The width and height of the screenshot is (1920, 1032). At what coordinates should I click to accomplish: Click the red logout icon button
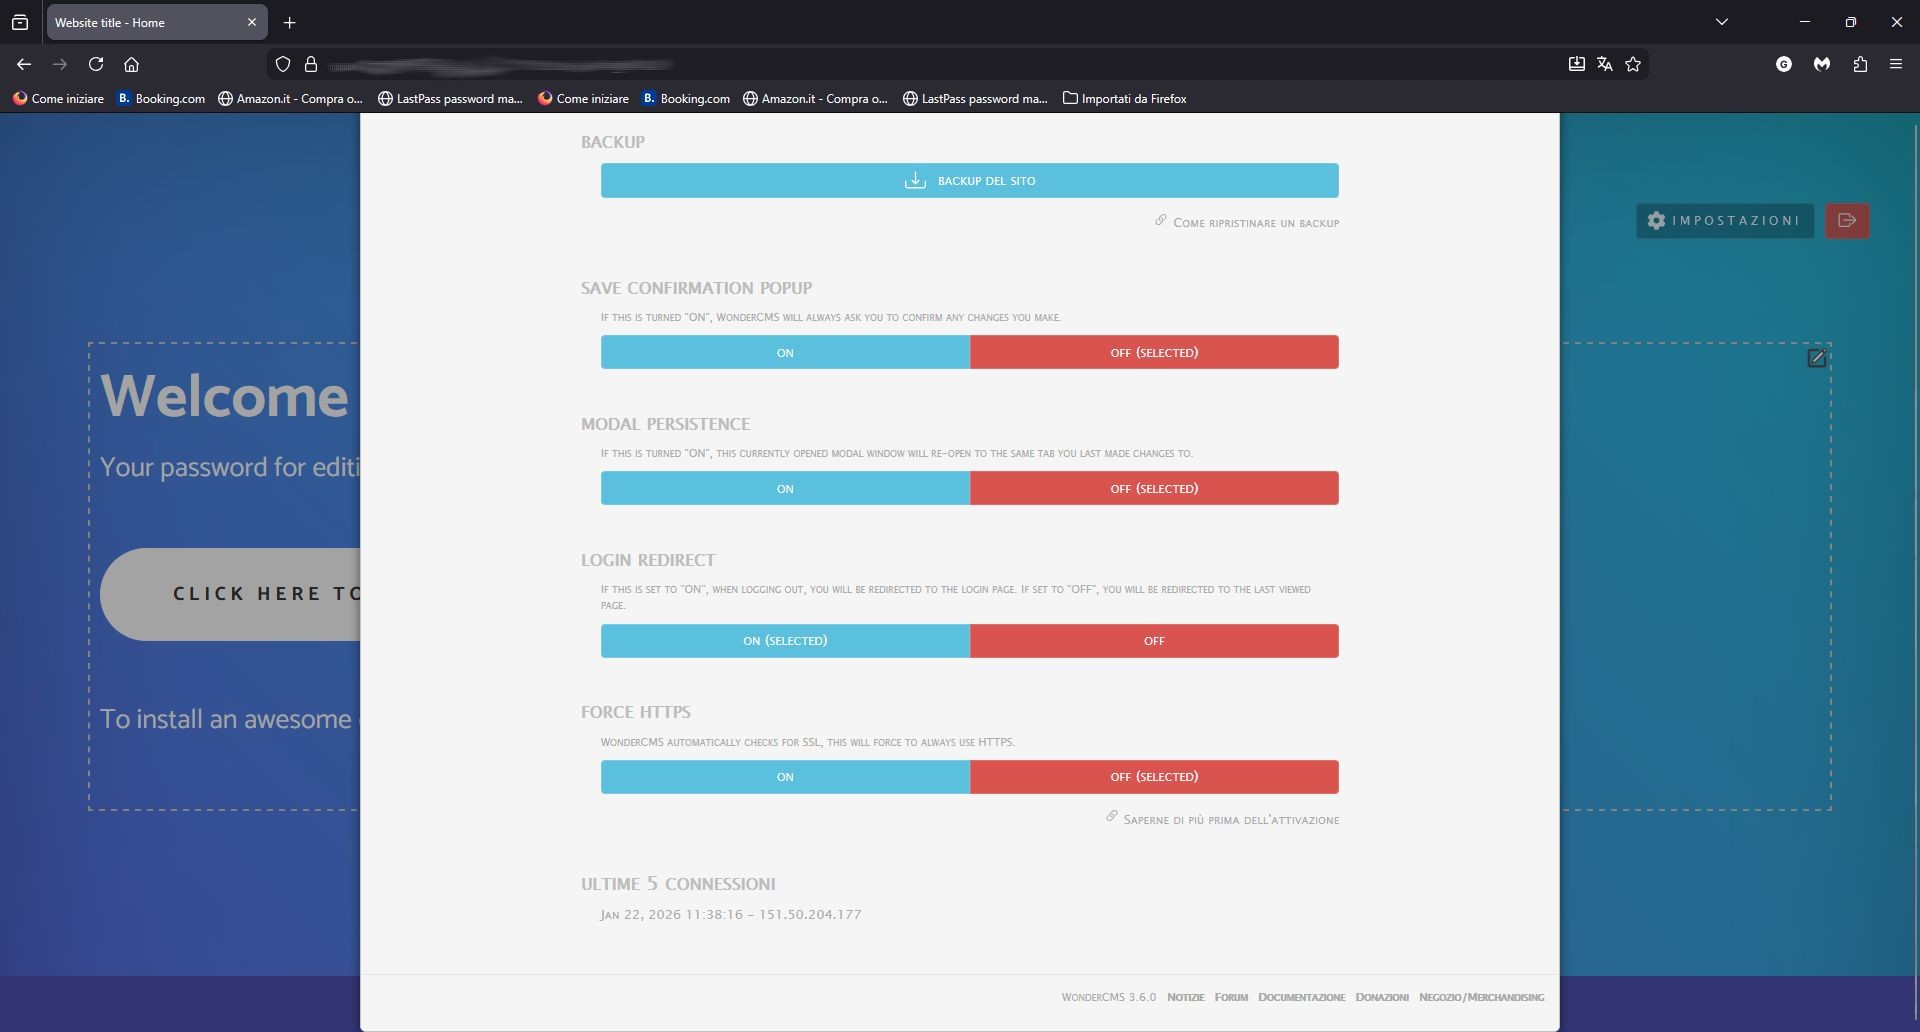pos(1846,221)
